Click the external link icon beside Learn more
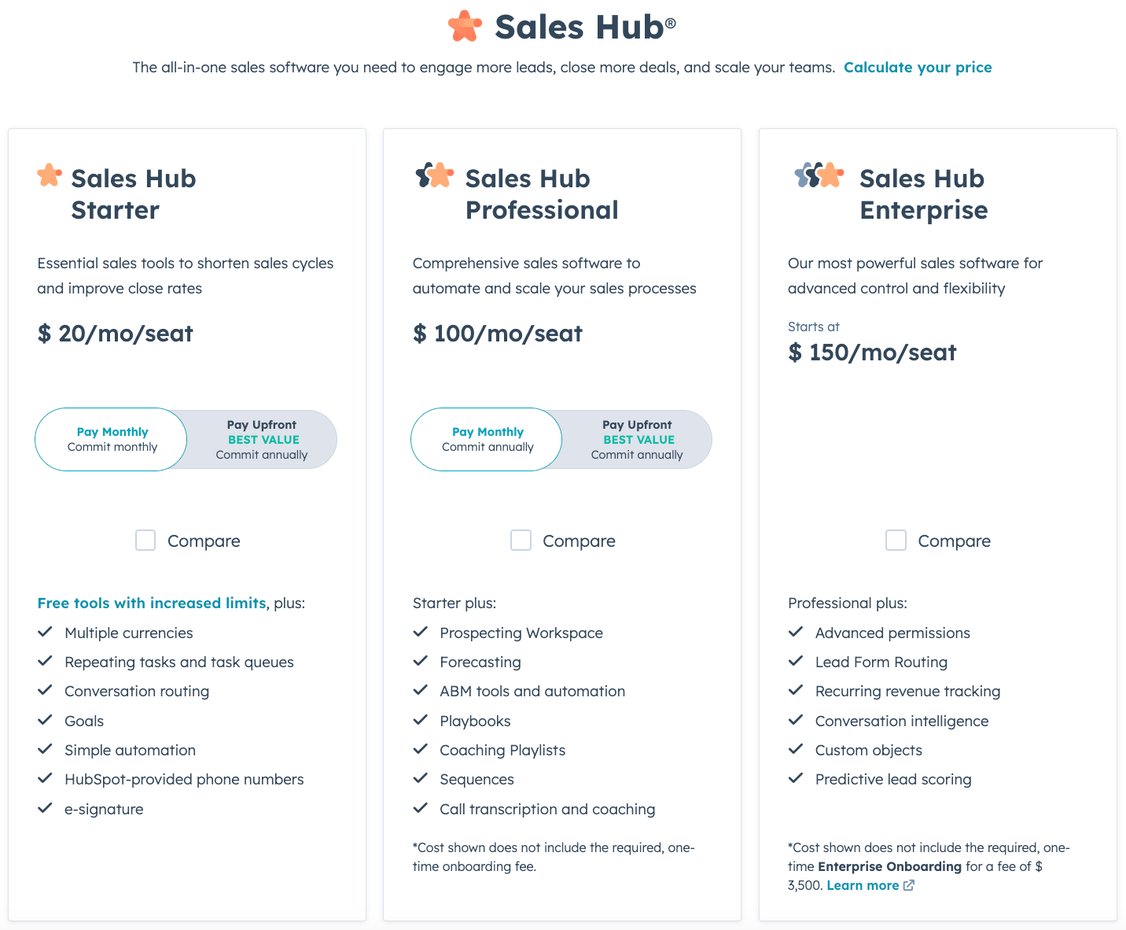 907,885
